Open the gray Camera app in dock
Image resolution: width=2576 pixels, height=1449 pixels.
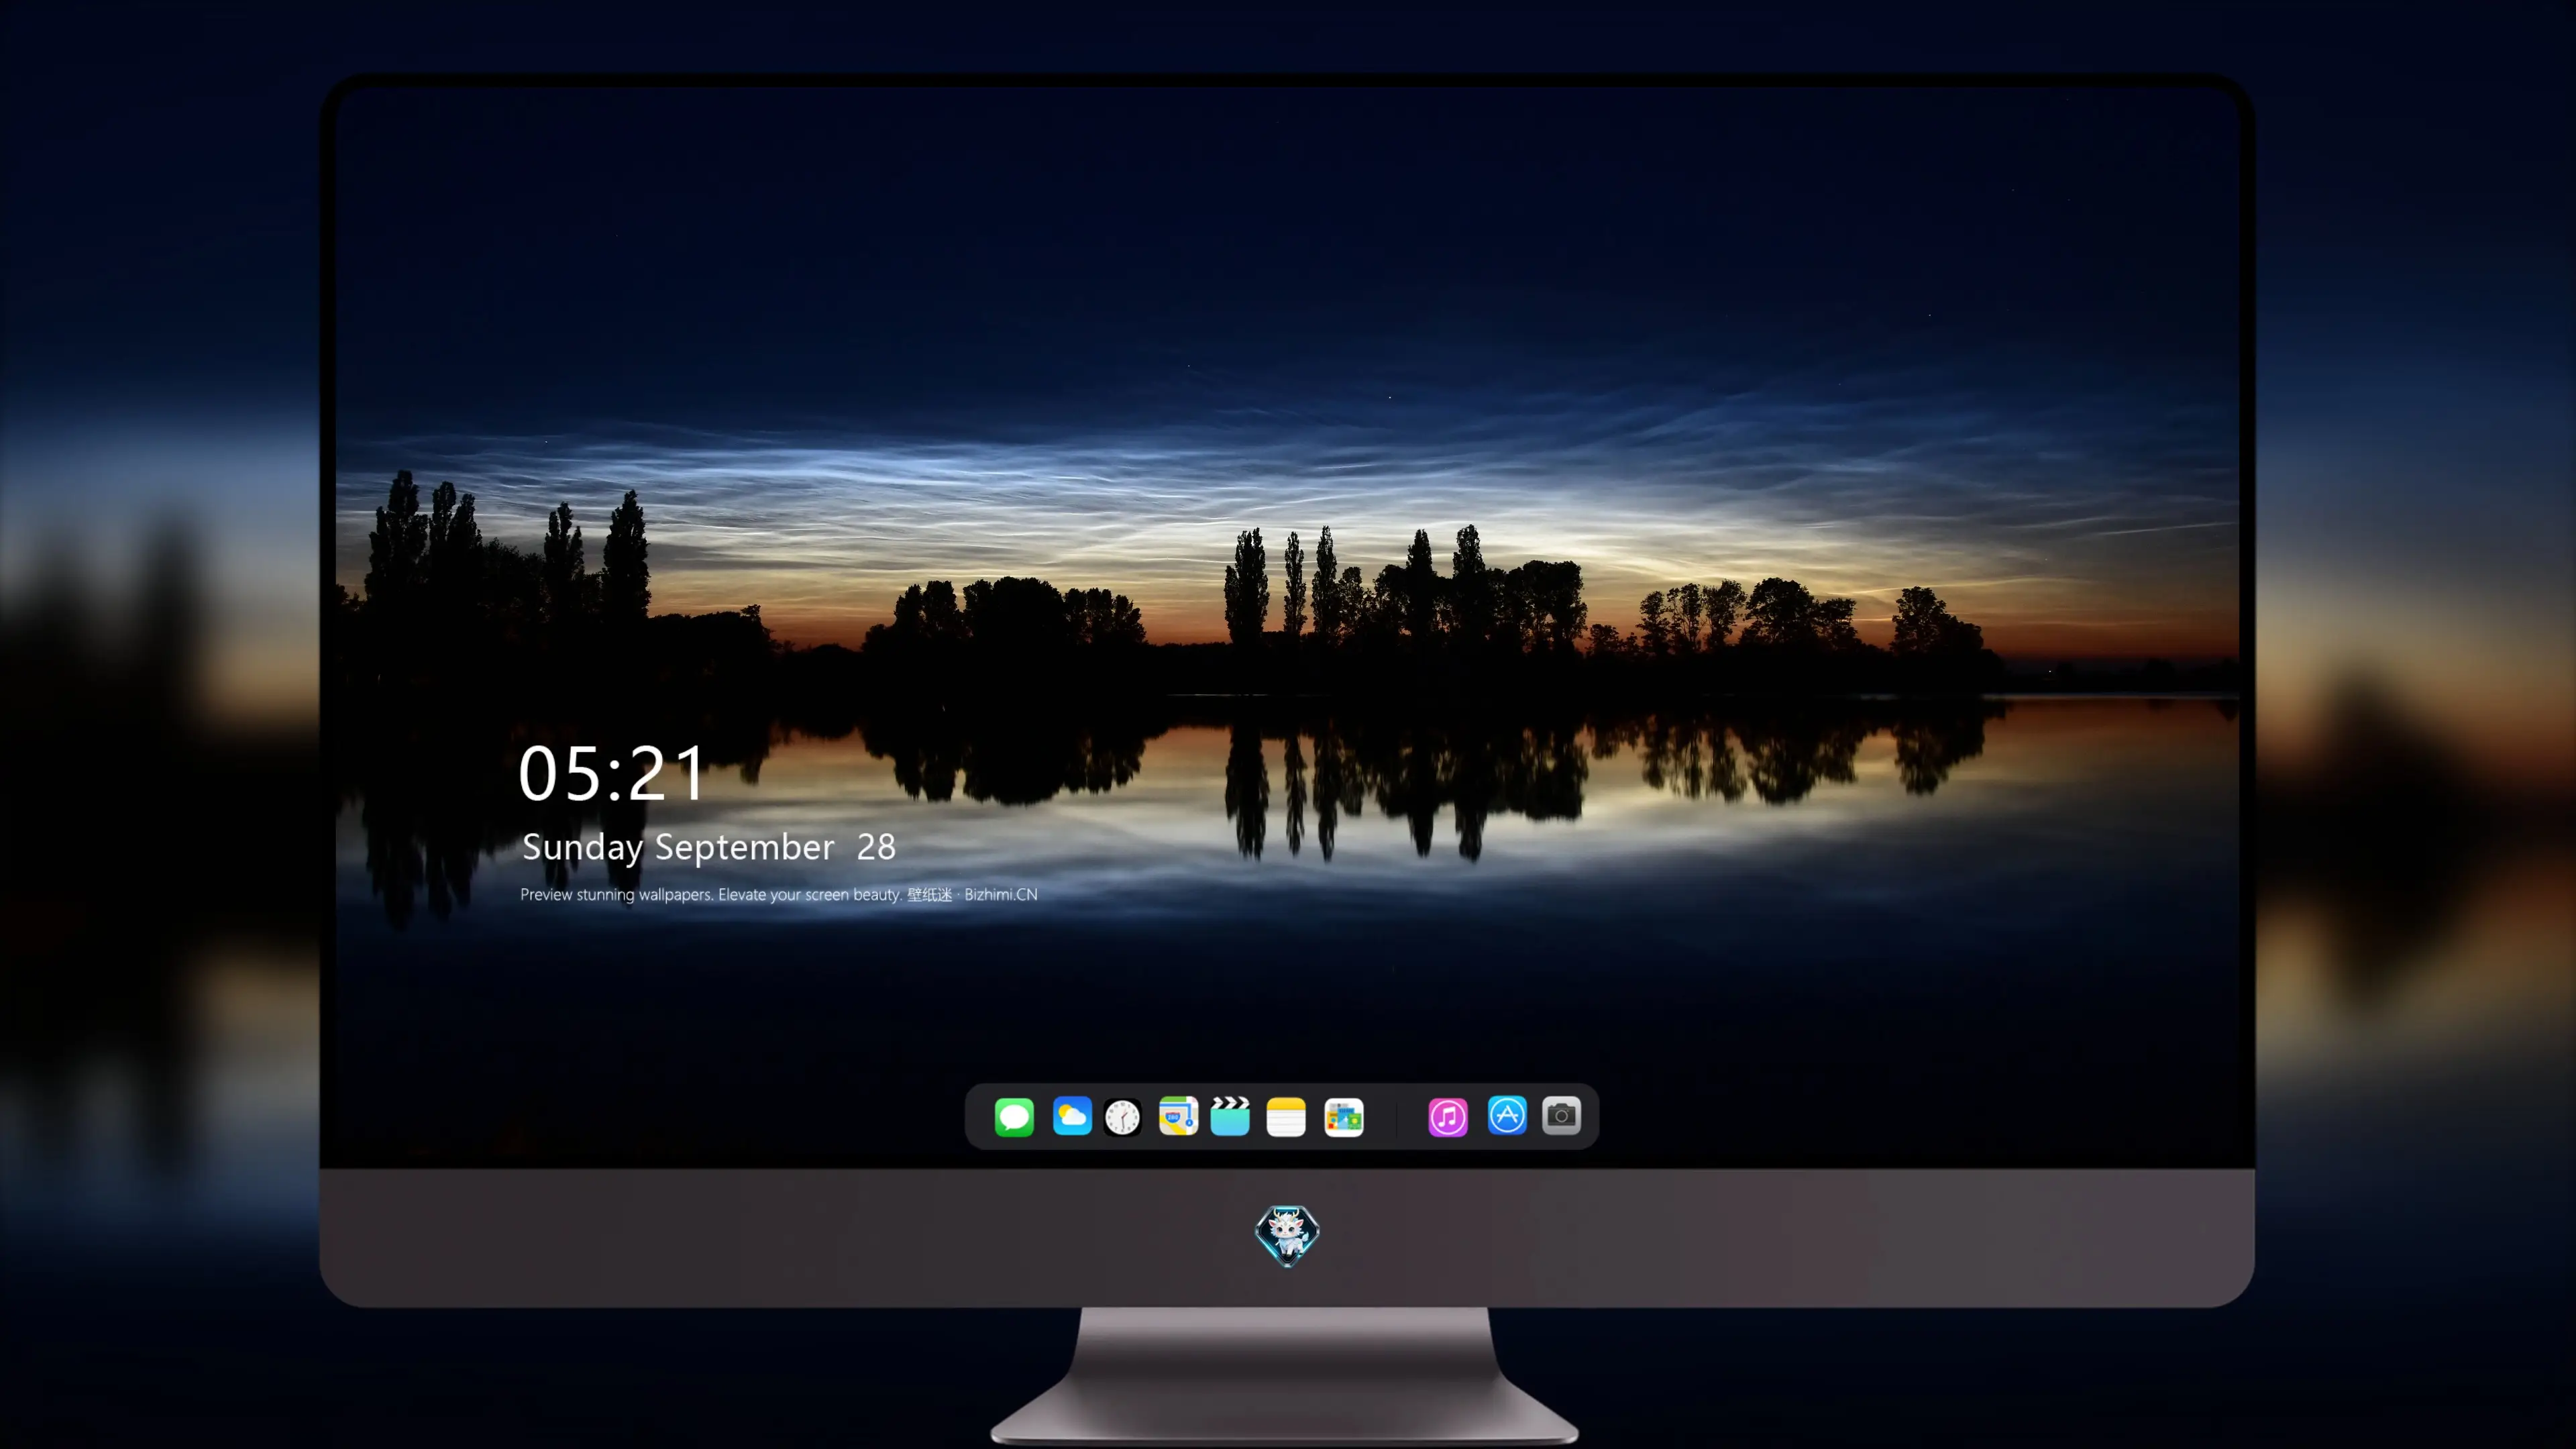tap(1561, 1116)
